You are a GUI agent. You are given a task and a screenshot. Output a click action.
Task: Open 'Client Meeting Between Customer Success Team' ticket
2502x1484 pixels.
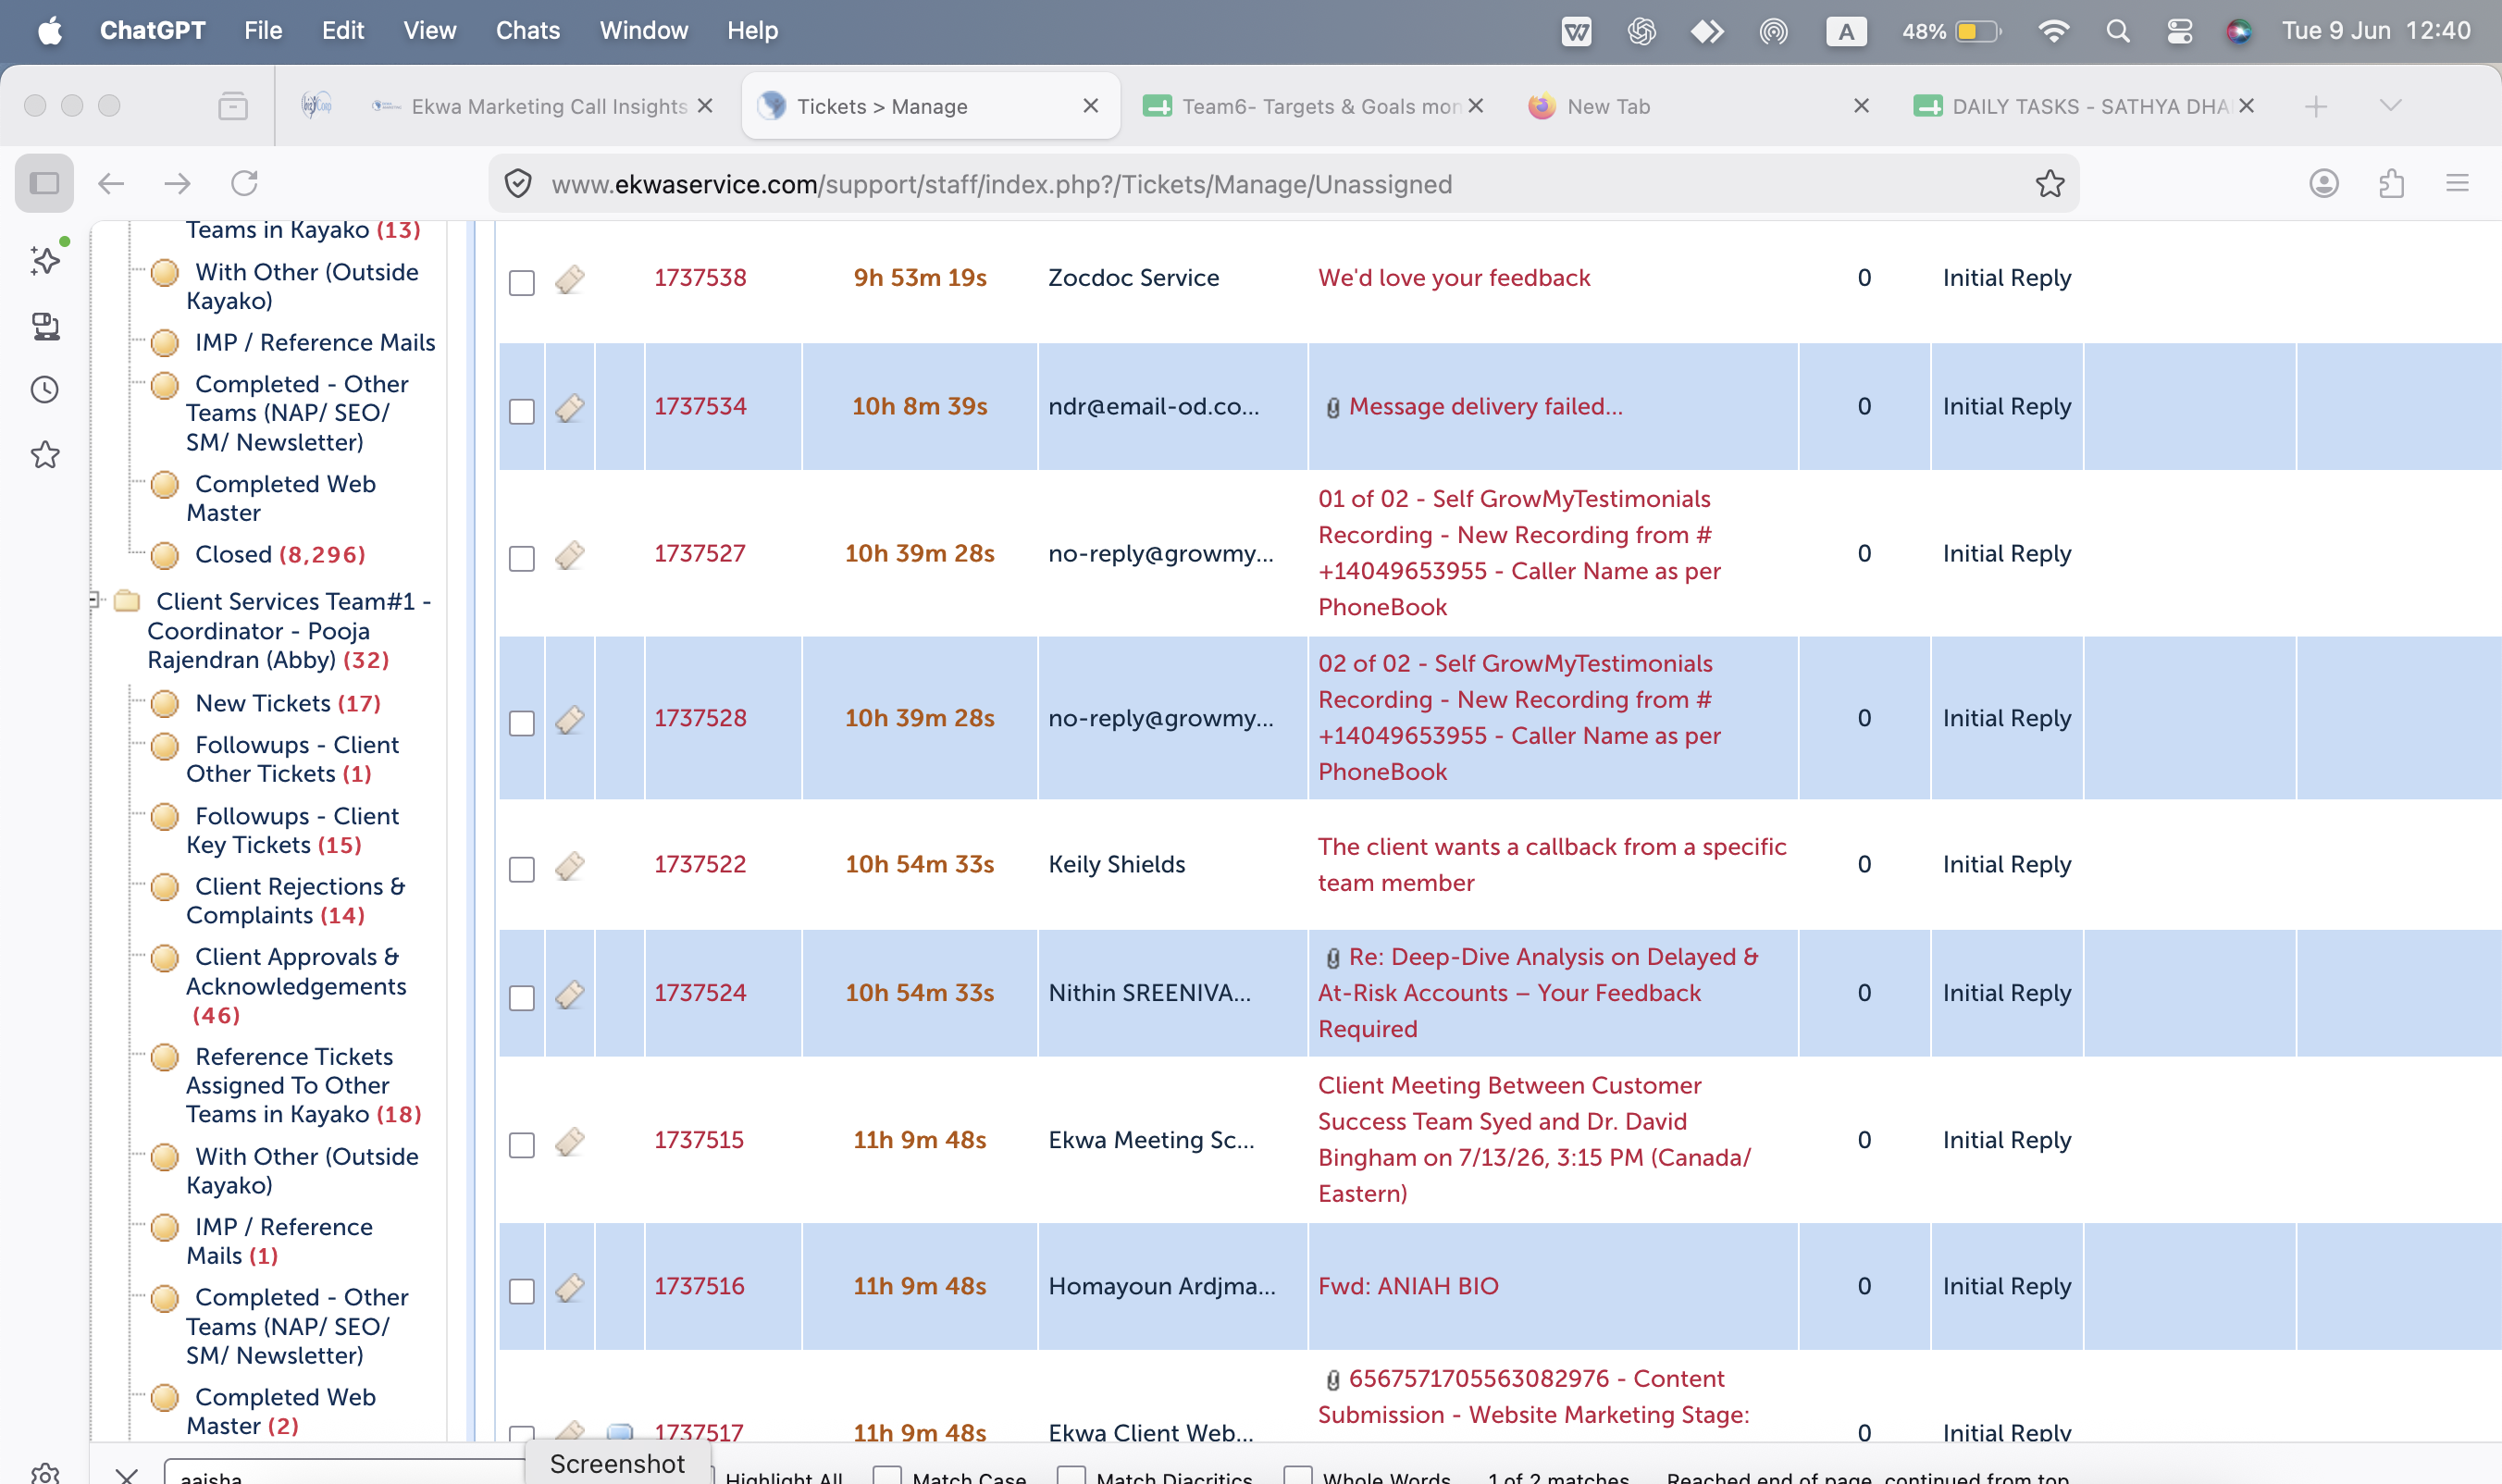(1534, 1140)
